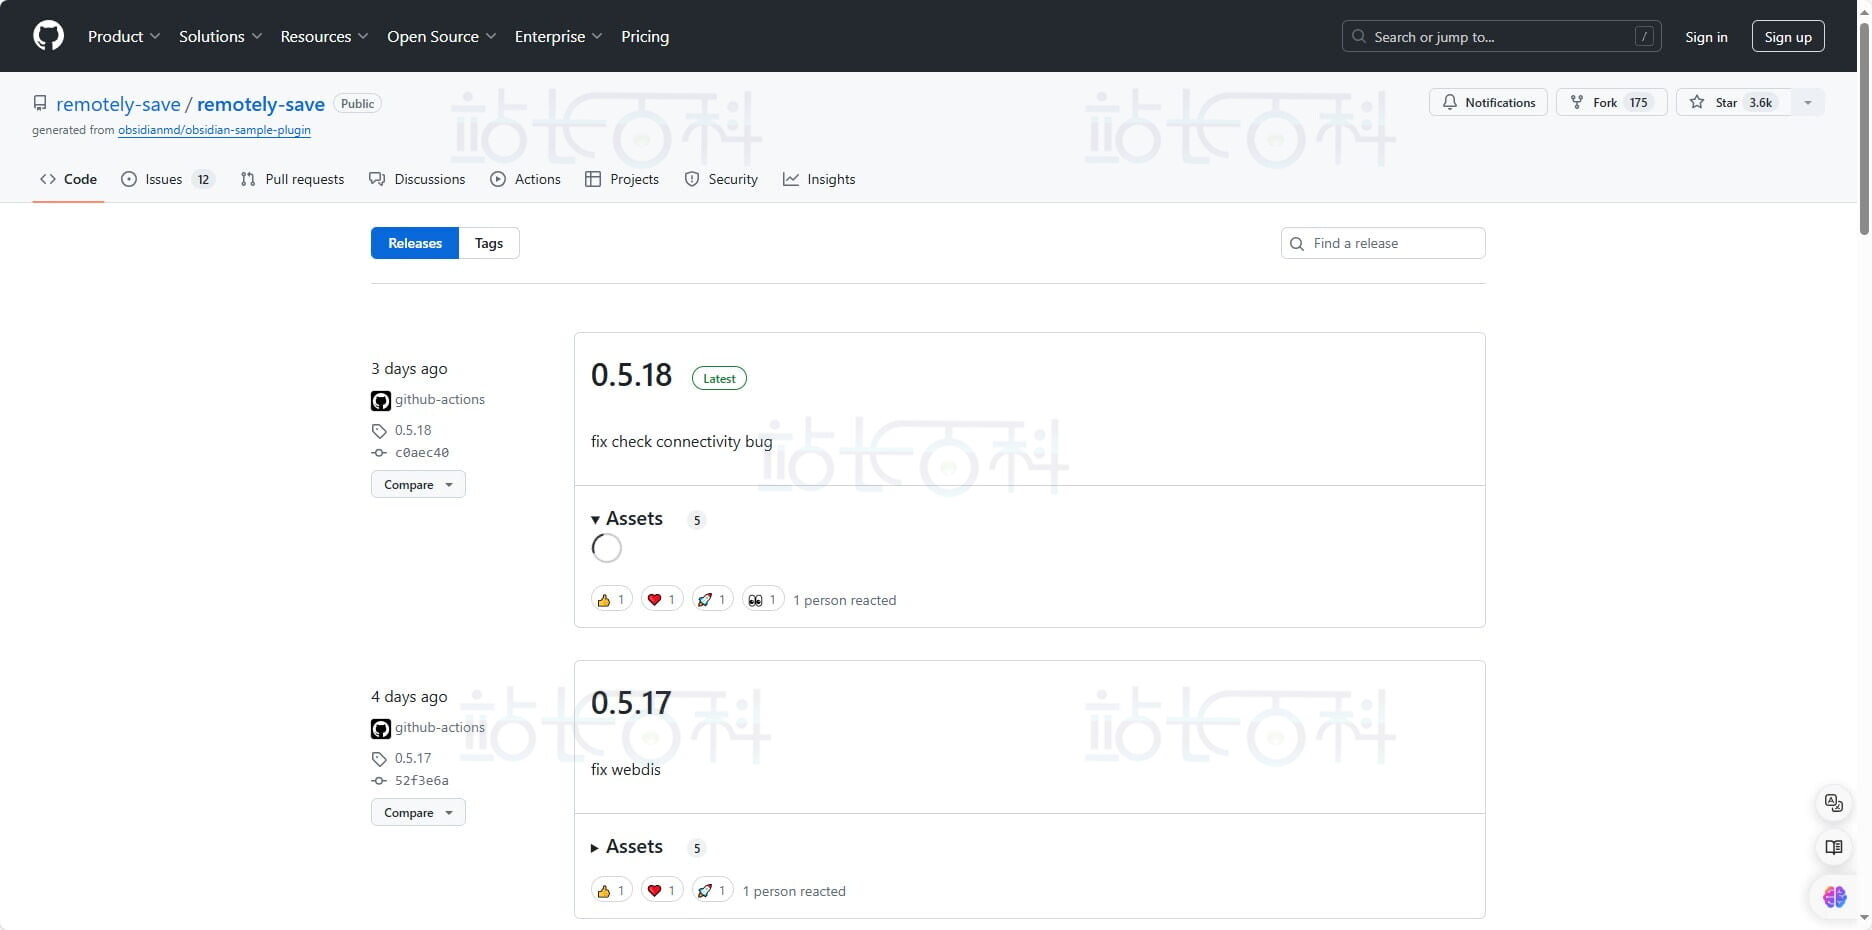Screen dimensions: 1872x930
Task: Star the repository
Action: point(1733,102)
